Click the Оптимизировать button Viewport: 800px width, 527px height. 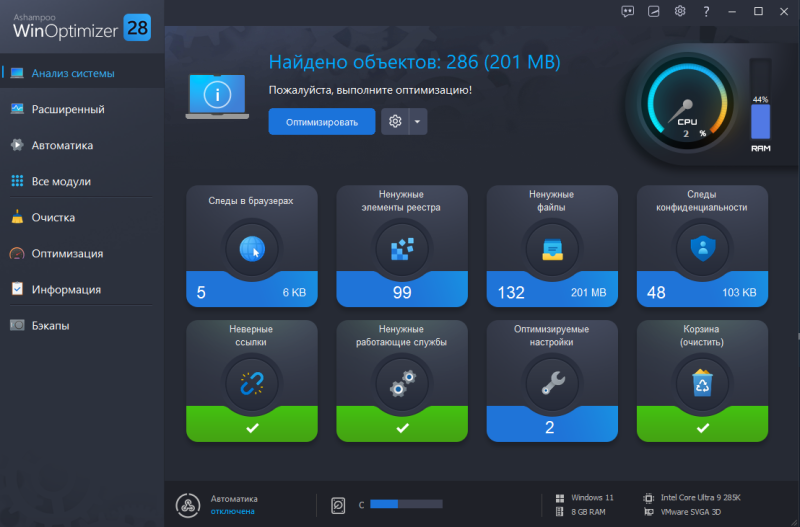(321, 122)
